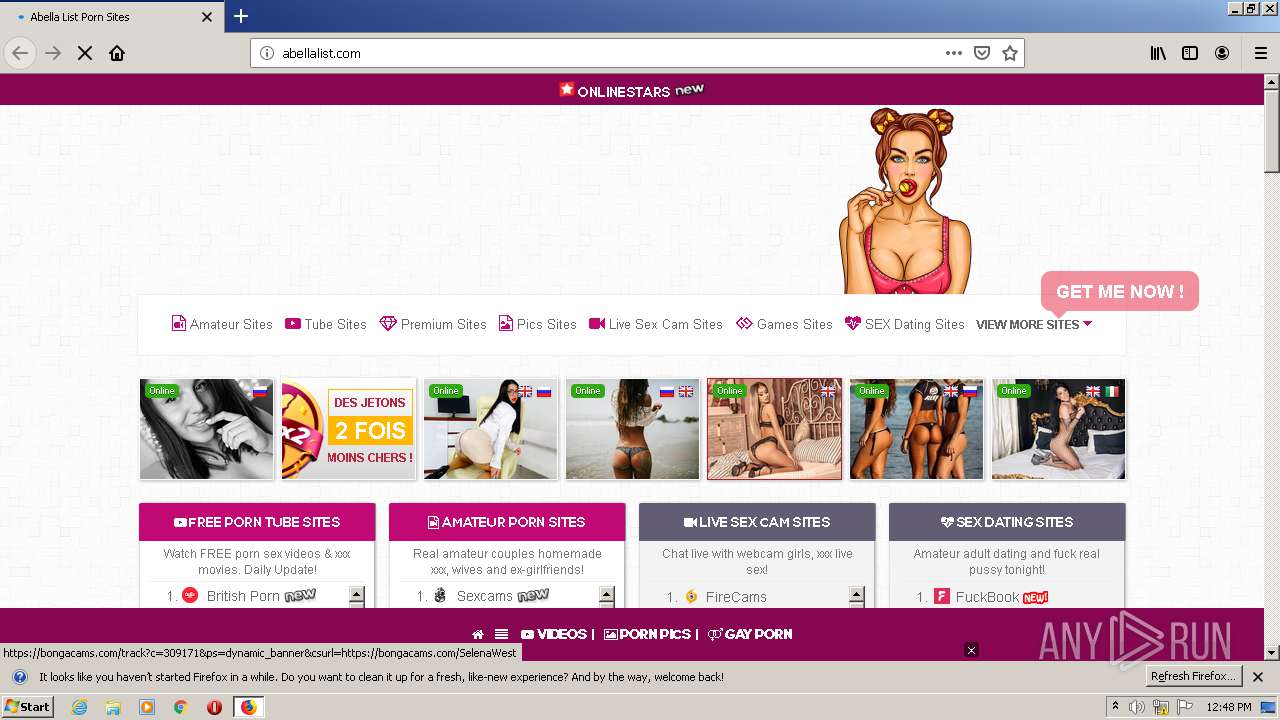This screenshot has width=1280, height=720.
Task: Open the Firefox Library
Action: point(1158,53)
